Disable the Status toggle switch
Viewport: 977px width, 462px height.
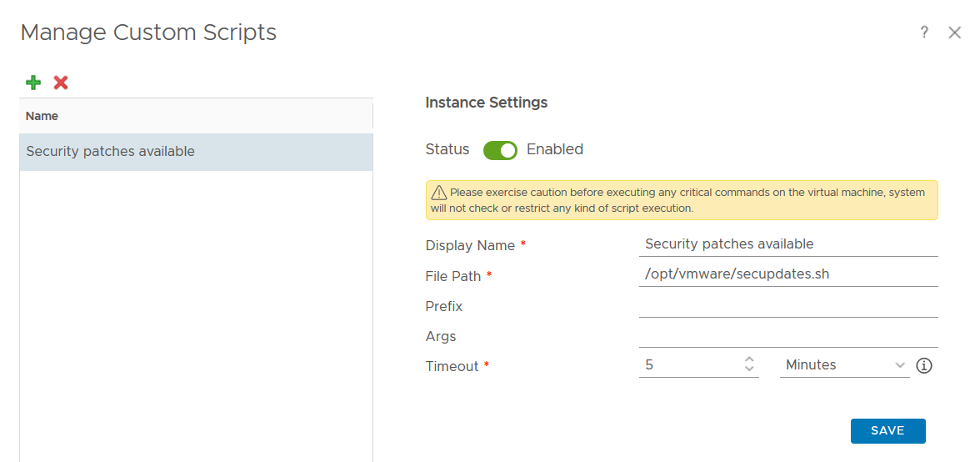pyautogui.click(x=500, y=150)
